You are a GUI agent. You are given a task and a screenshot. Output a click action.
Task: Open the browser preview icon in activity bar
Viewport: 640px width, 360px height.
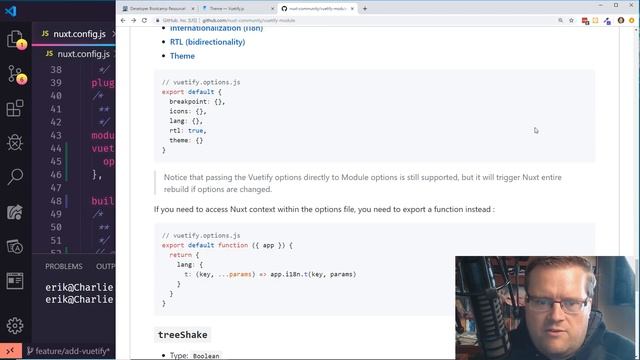click(15, 281)
